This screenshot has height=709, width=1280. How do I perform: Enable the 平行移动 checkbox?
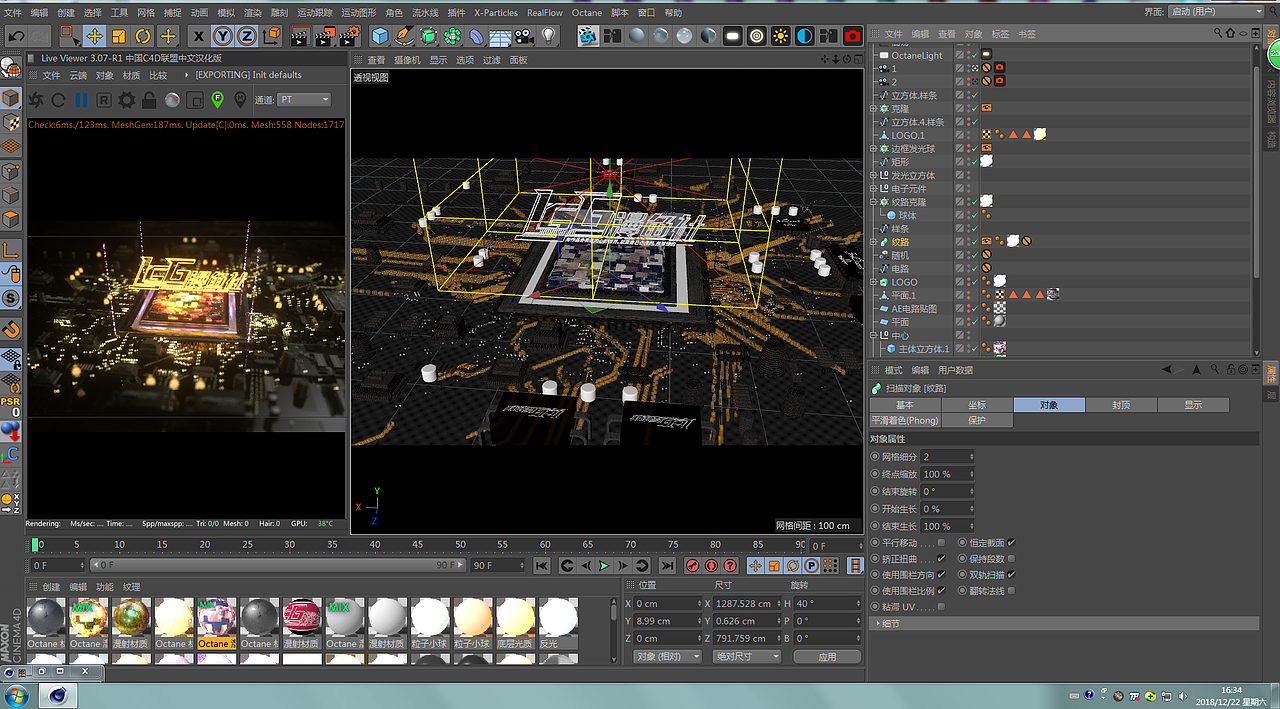point(942,543)
